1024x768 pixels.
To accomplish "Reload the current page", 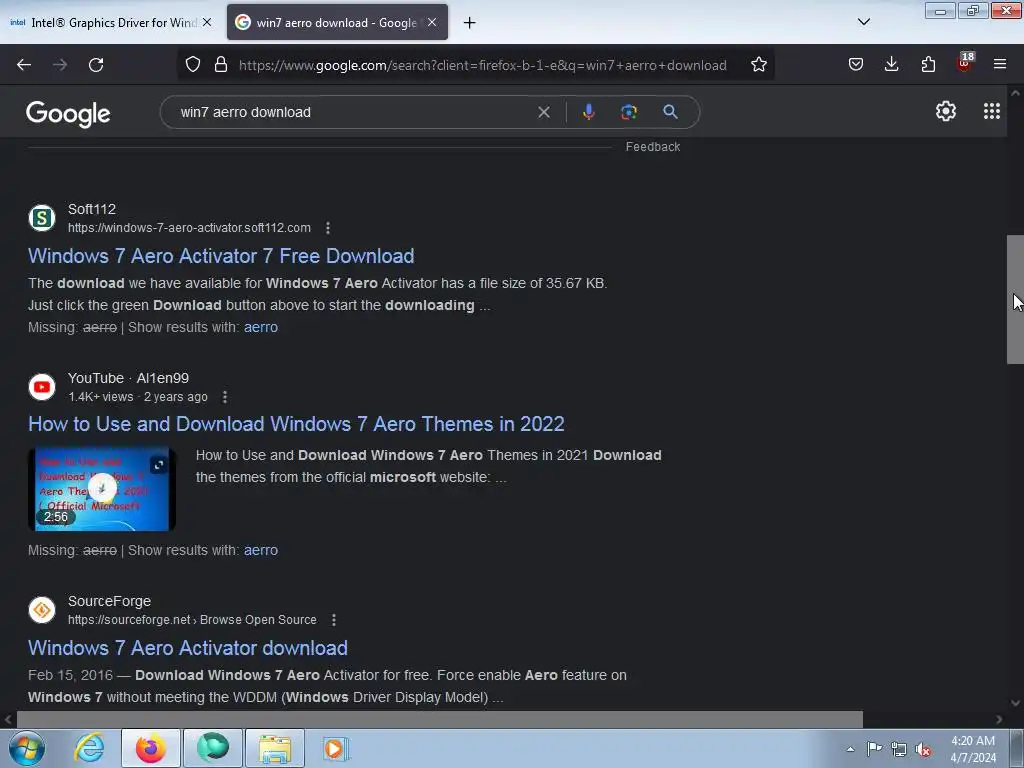I will click(96, 65).
